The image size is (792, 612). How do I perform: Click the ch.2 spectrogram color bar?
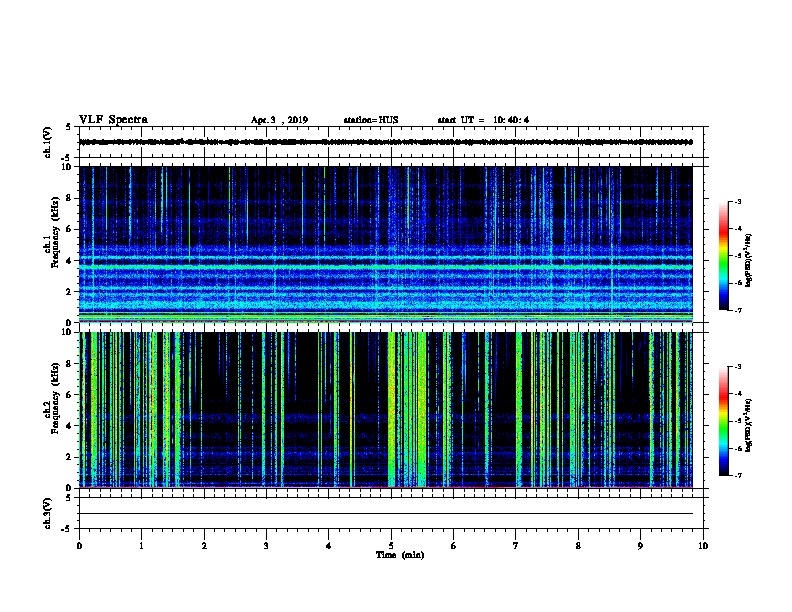(723, 421)
